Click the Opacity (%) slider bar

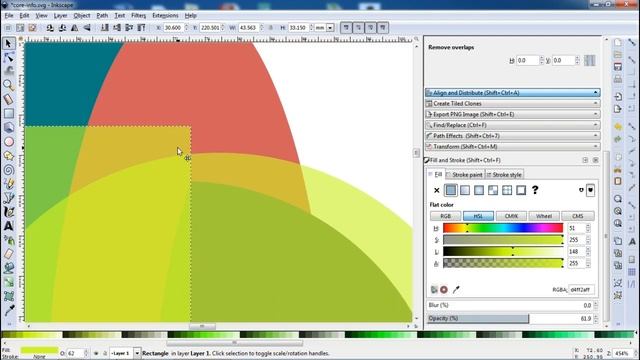pyautogui.click(x=509, y=318)
